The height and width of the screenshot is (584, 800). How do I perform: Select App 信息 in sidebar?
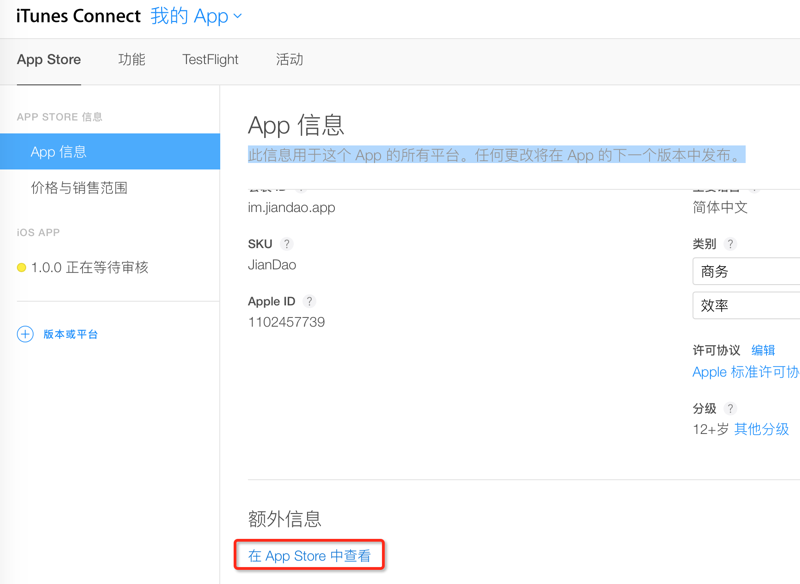[x=110, y=151]
